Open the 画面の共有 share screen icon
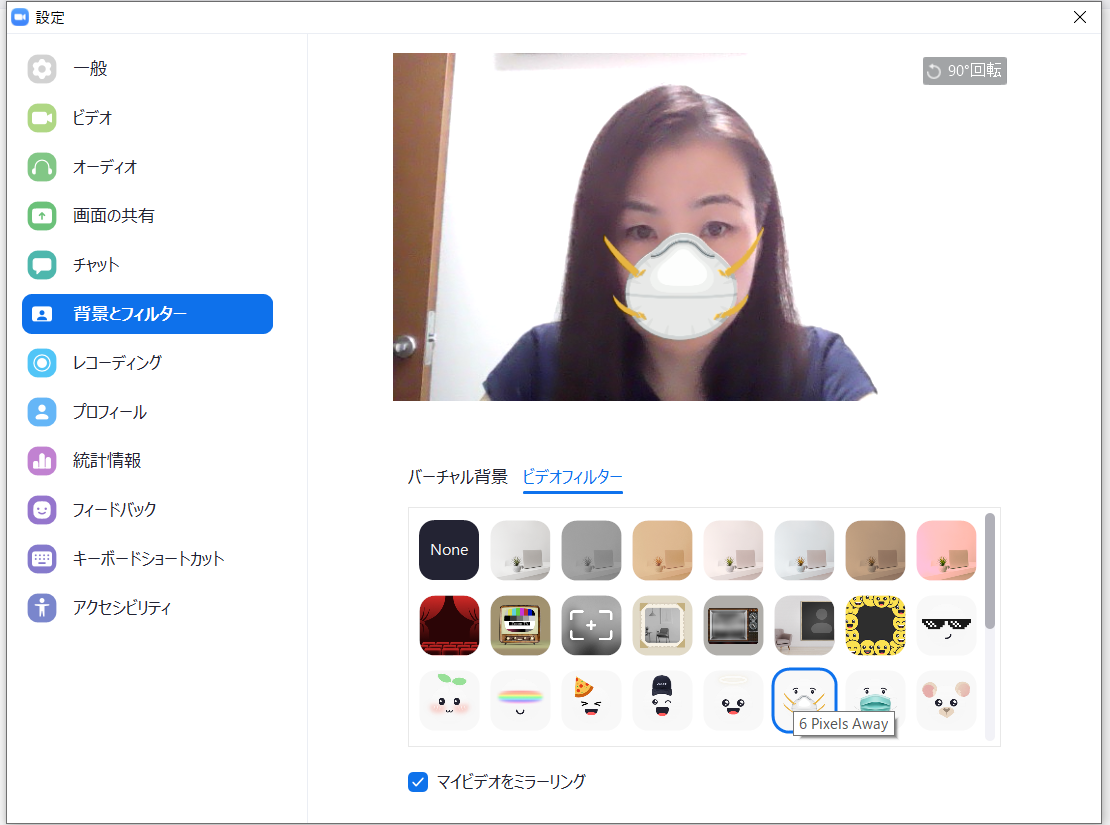The image size is (1110, 825). coord(42,216)
